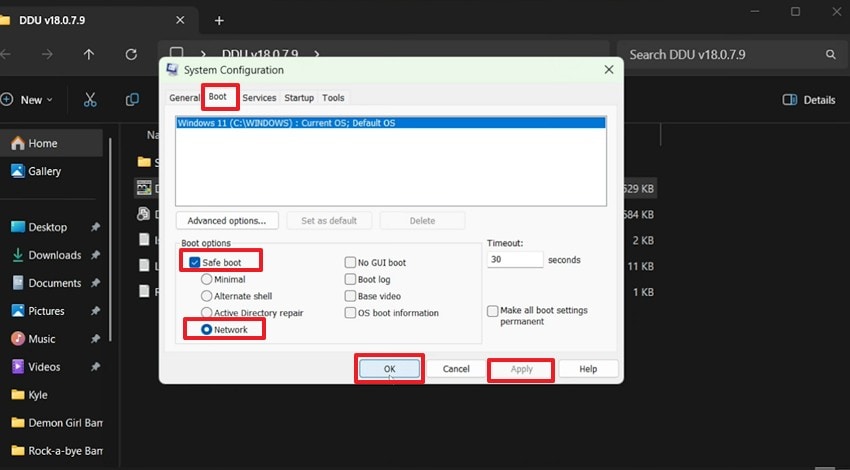
Task: Click the sidebar vertical scrollbar
Action: click(x=111, y=240)
